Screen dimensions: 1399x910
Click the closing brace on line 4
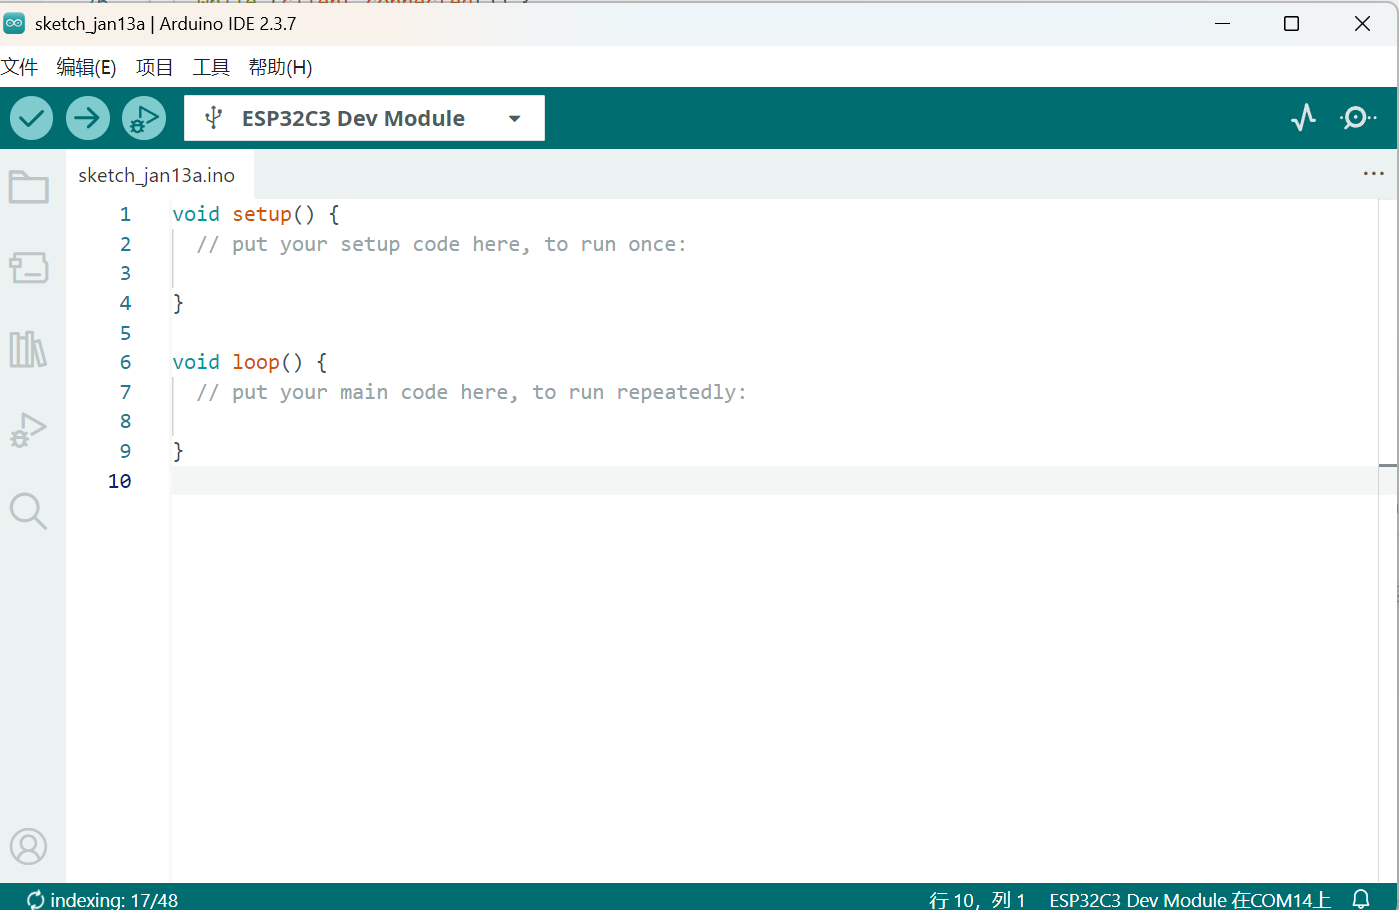[178, 303]
